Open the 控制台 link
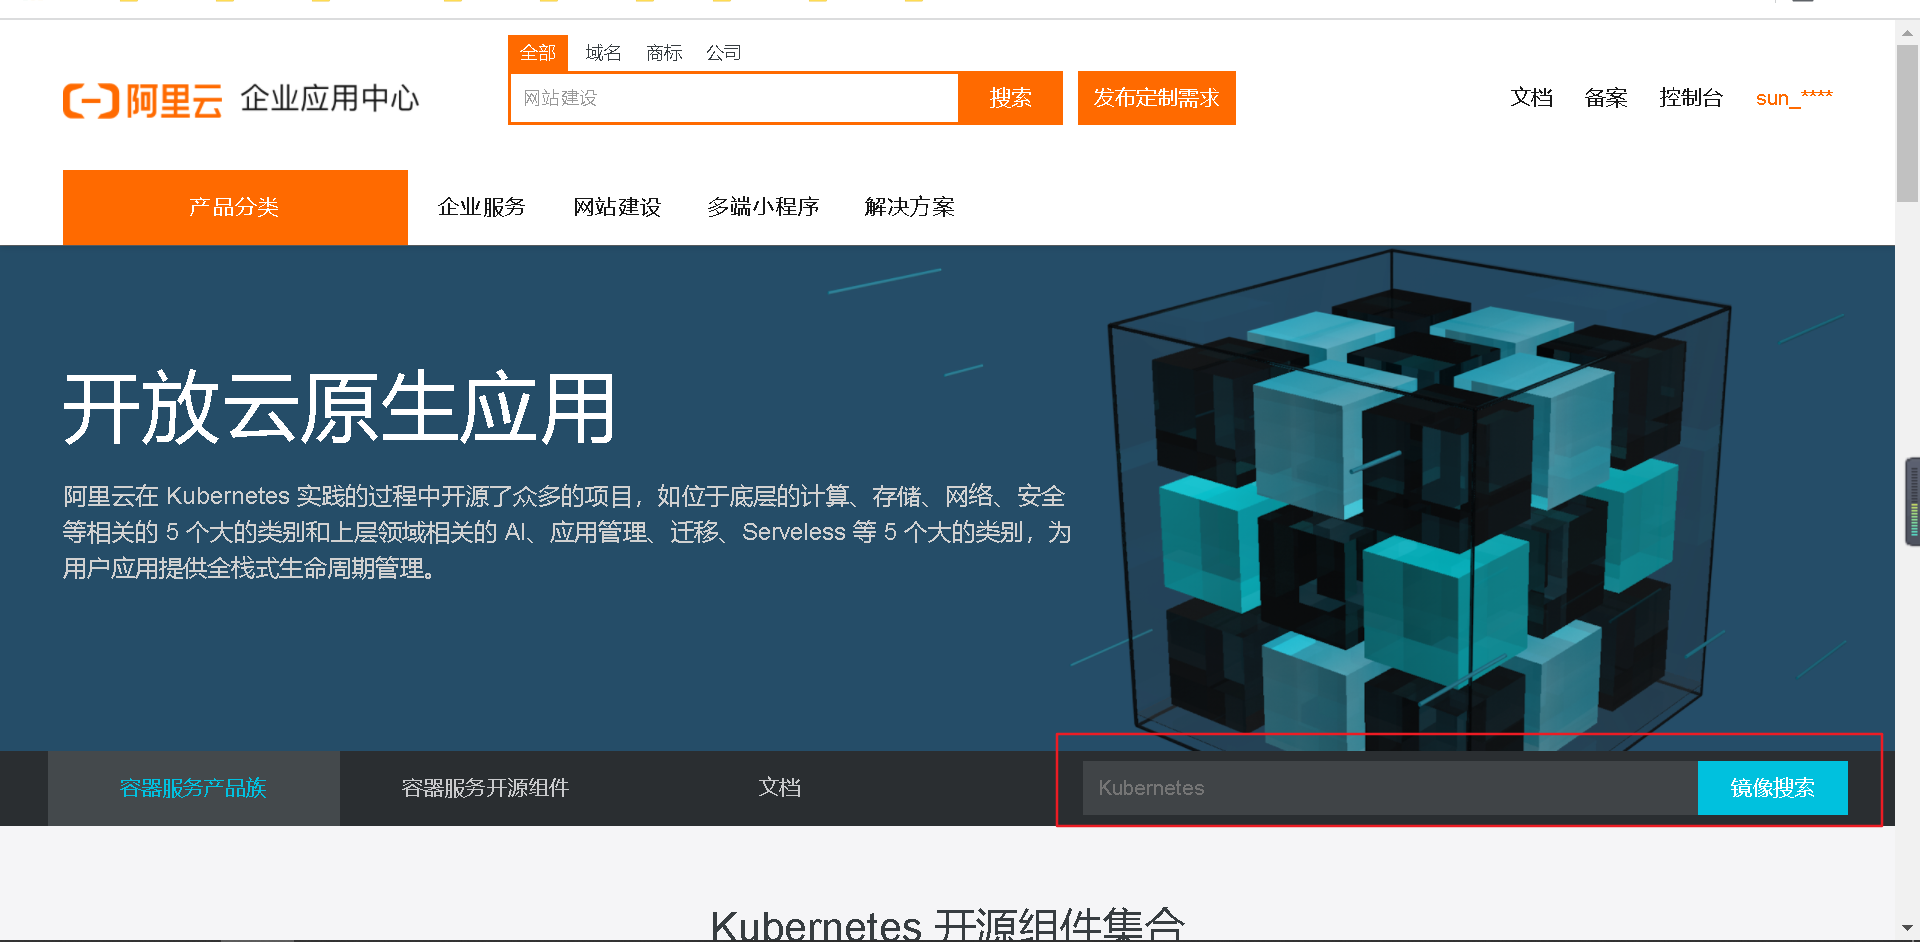The image size is (1920, 942). point(1691,98)
